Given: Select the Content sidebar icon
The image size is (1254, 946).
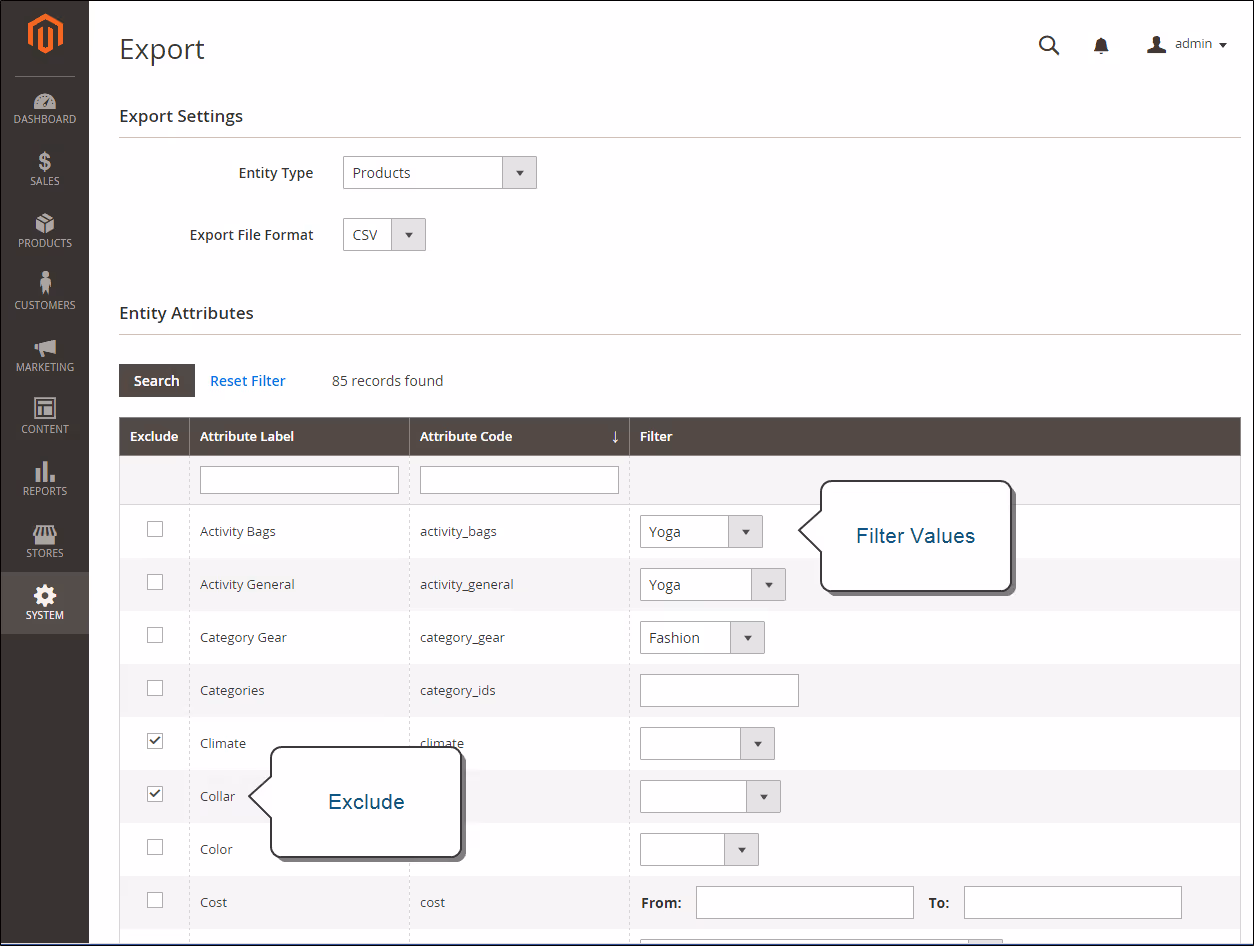Looking at the screenshot, I should (44, 416).
